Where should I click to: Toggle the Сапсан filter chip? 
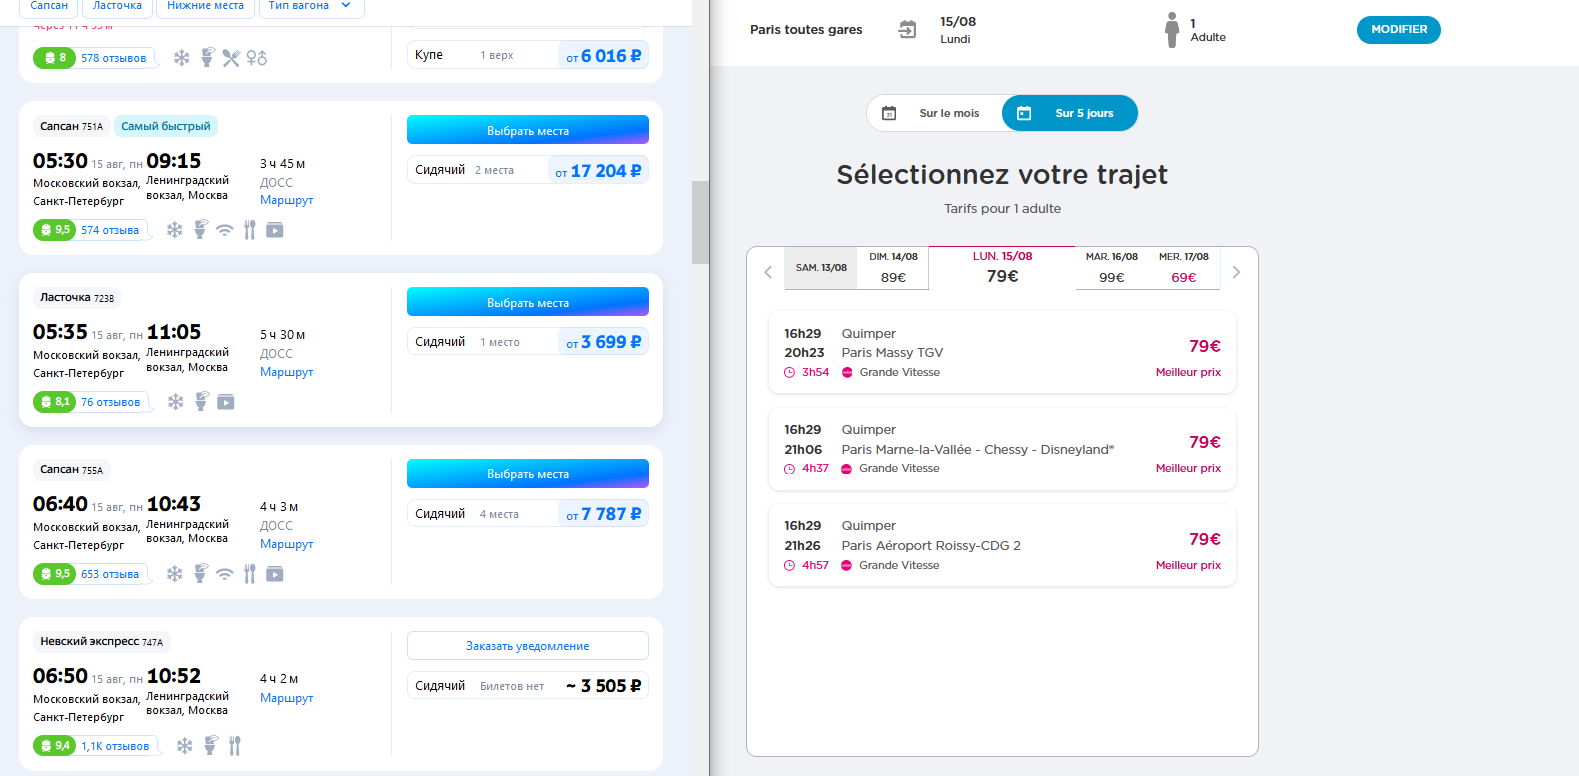pos(49,6)
